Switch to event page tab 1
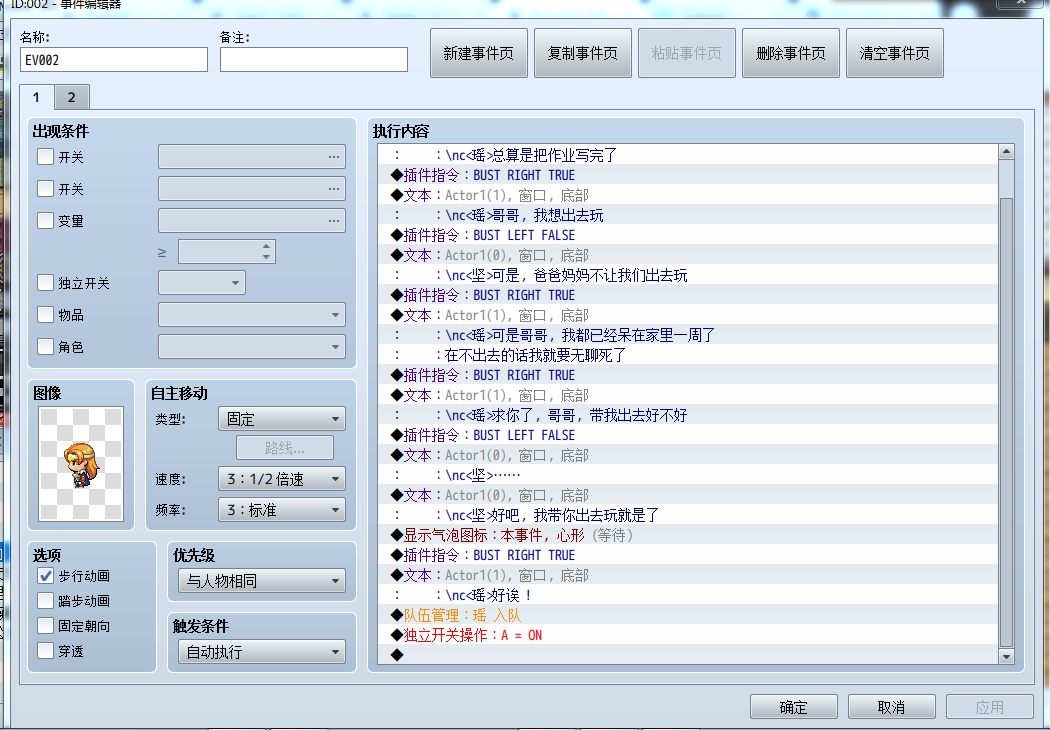The width and height of the screenshot is (1050, 730). tap(36, 97)
